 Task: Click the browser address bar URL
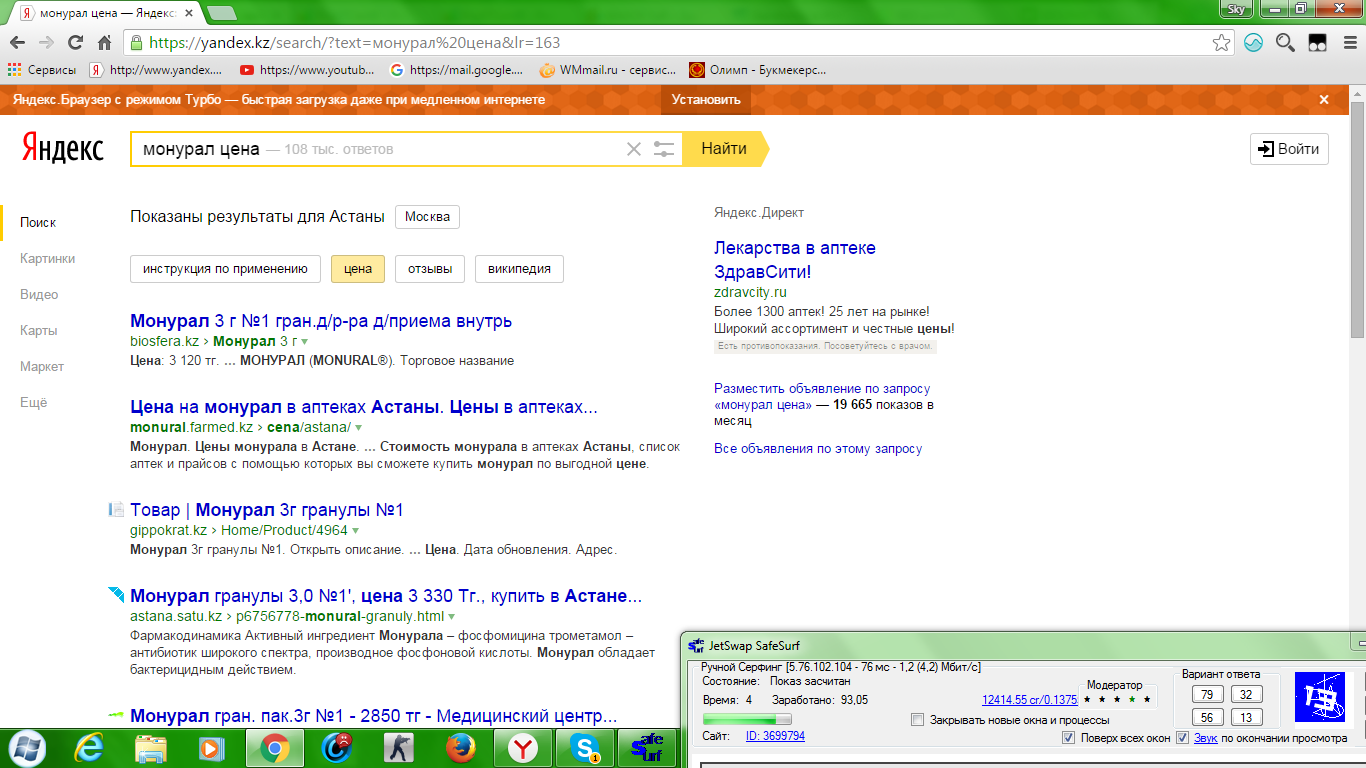pos(355,43)
